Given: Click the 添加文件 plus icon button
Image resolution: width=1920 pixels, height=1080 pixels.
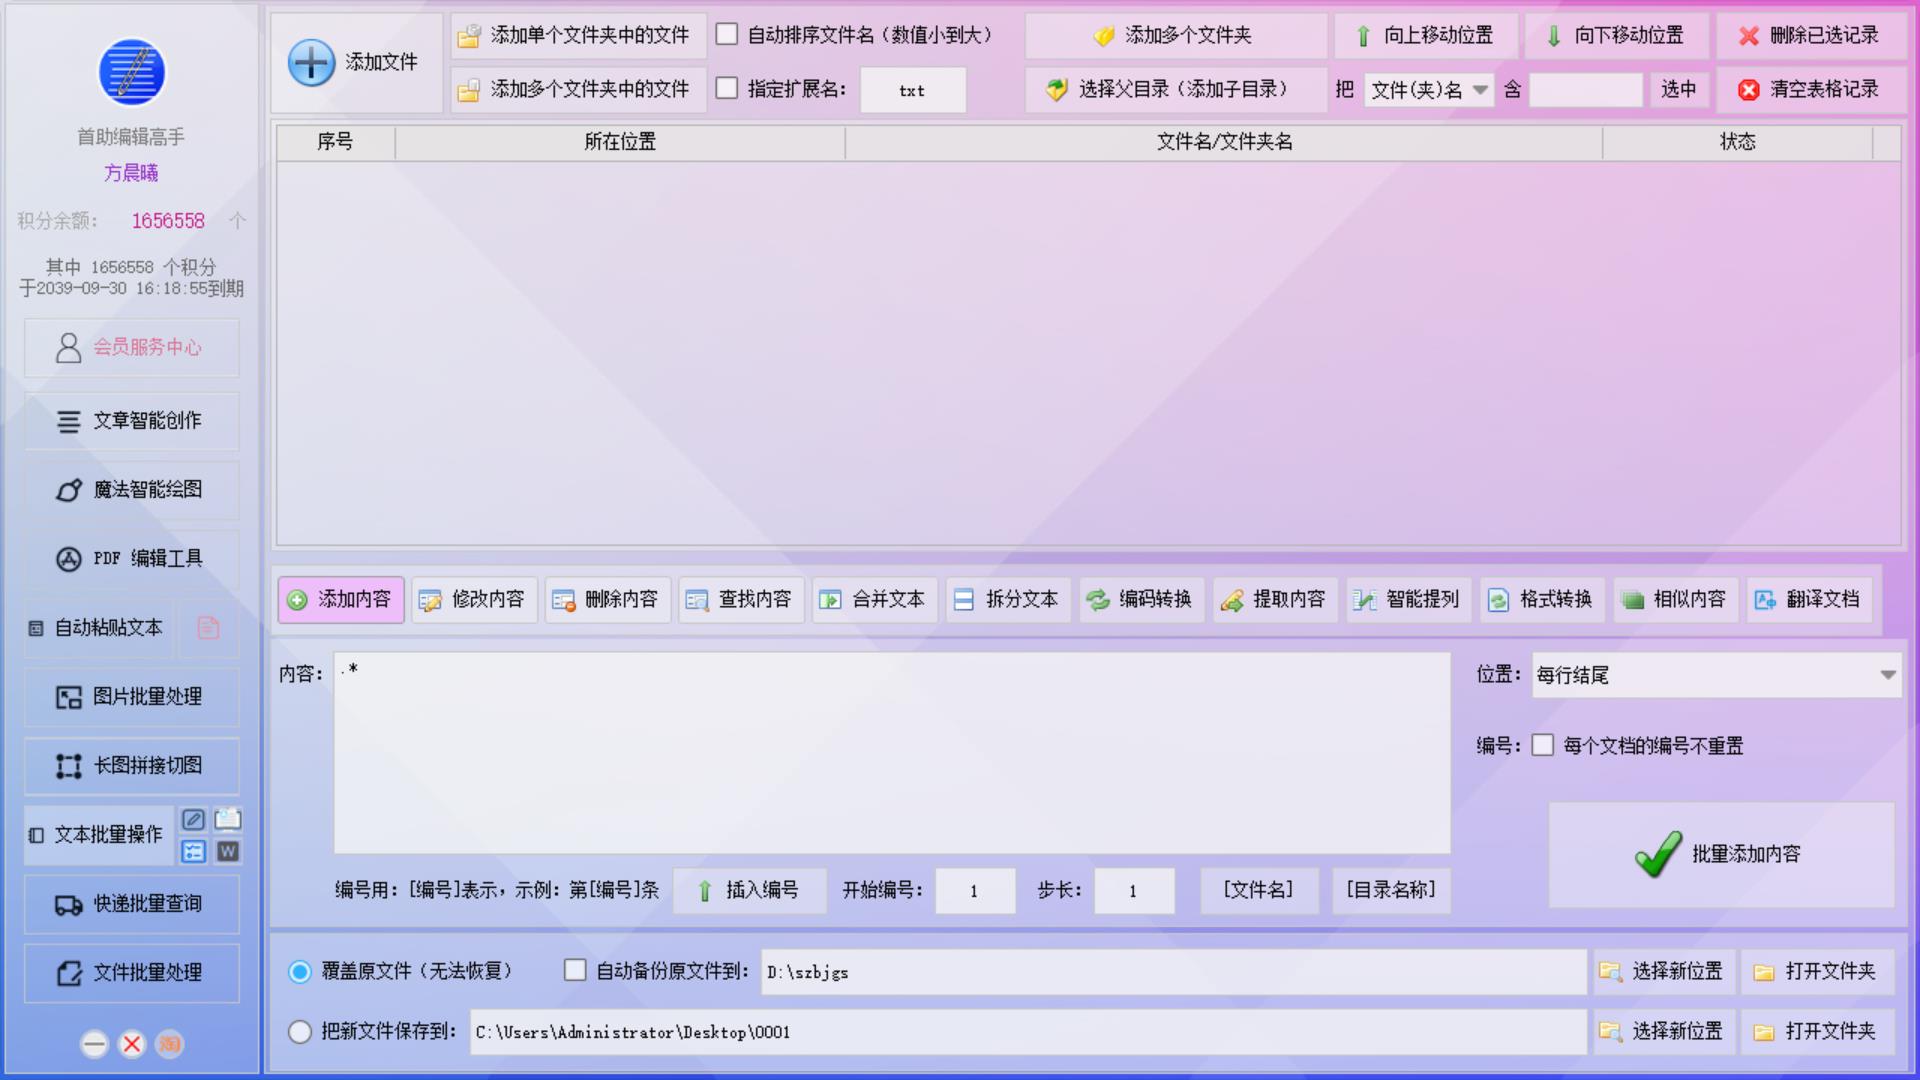Looking at the screenshot, I should click(x=355, y=62).
